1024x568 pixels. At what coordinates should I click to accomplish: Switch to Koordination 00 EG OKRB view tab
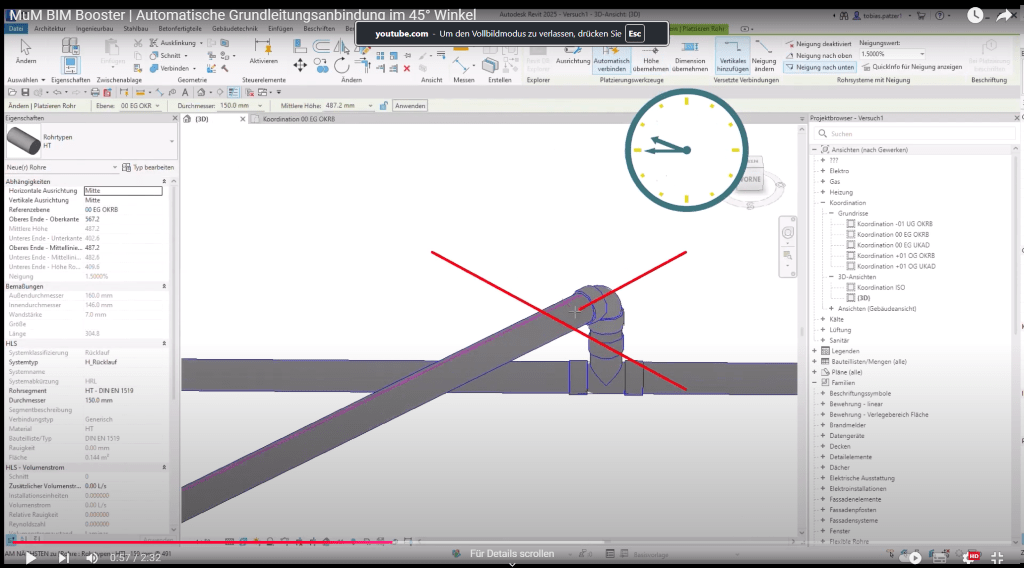coord(298,119)
